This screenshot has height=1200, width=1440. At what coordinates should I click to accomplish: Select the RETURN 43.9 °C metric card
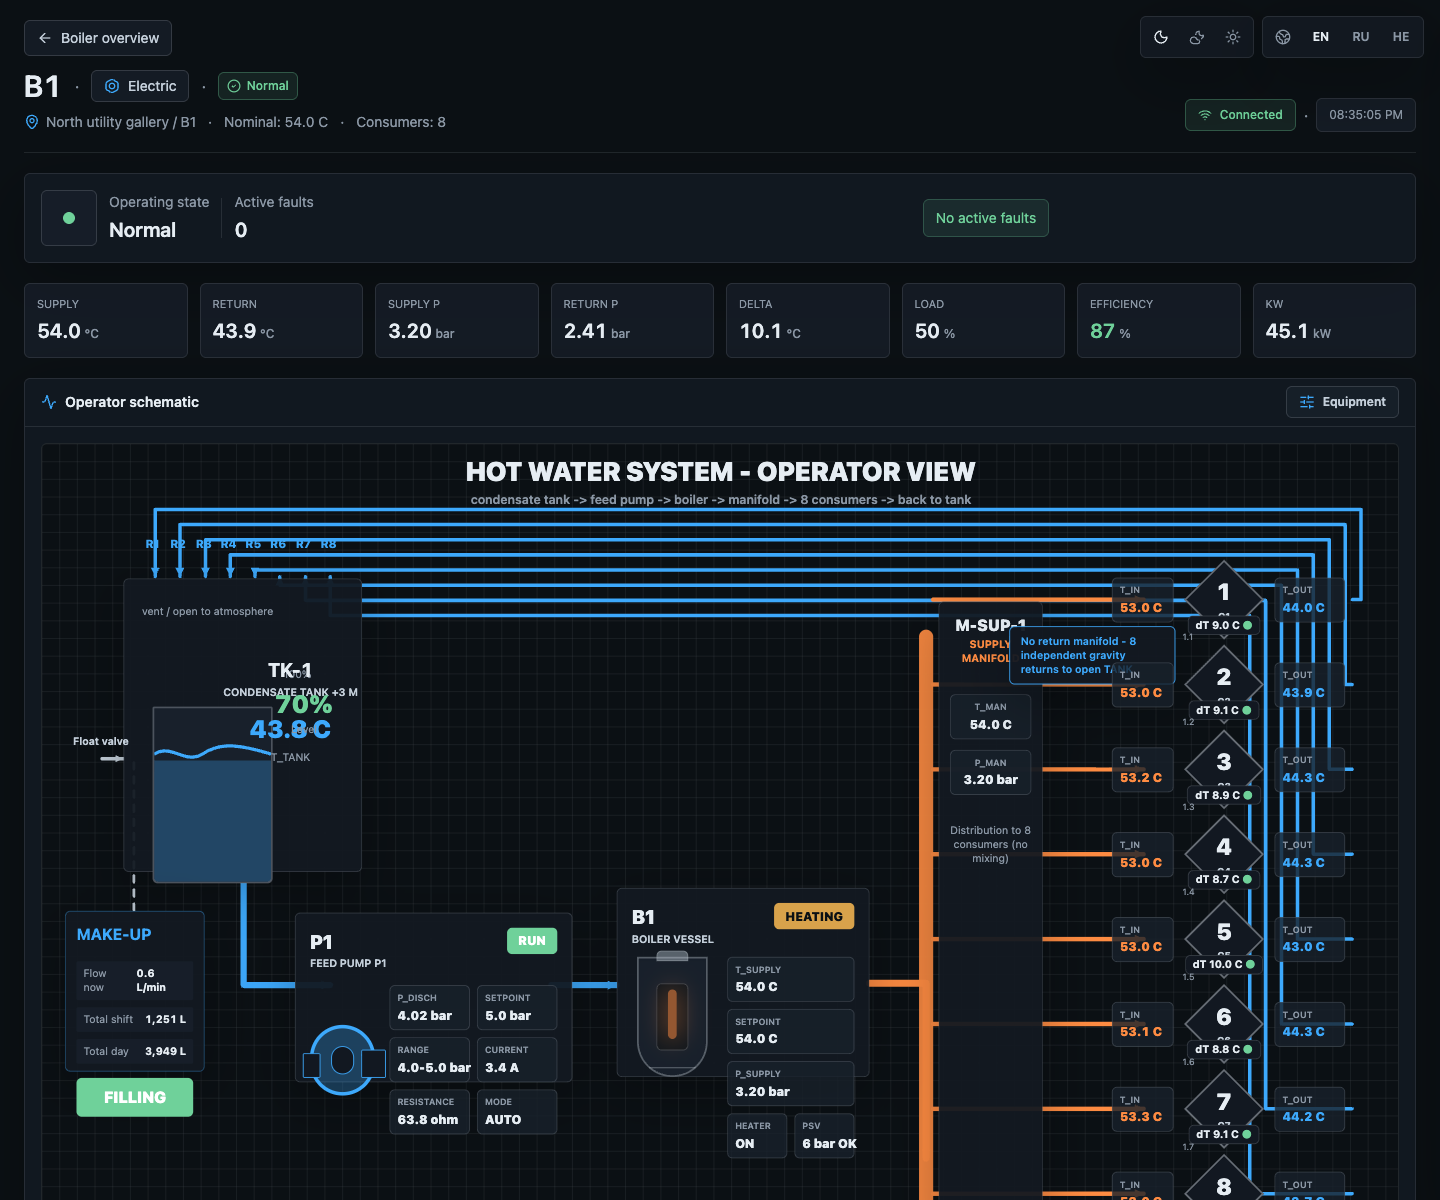click(281, 320)
